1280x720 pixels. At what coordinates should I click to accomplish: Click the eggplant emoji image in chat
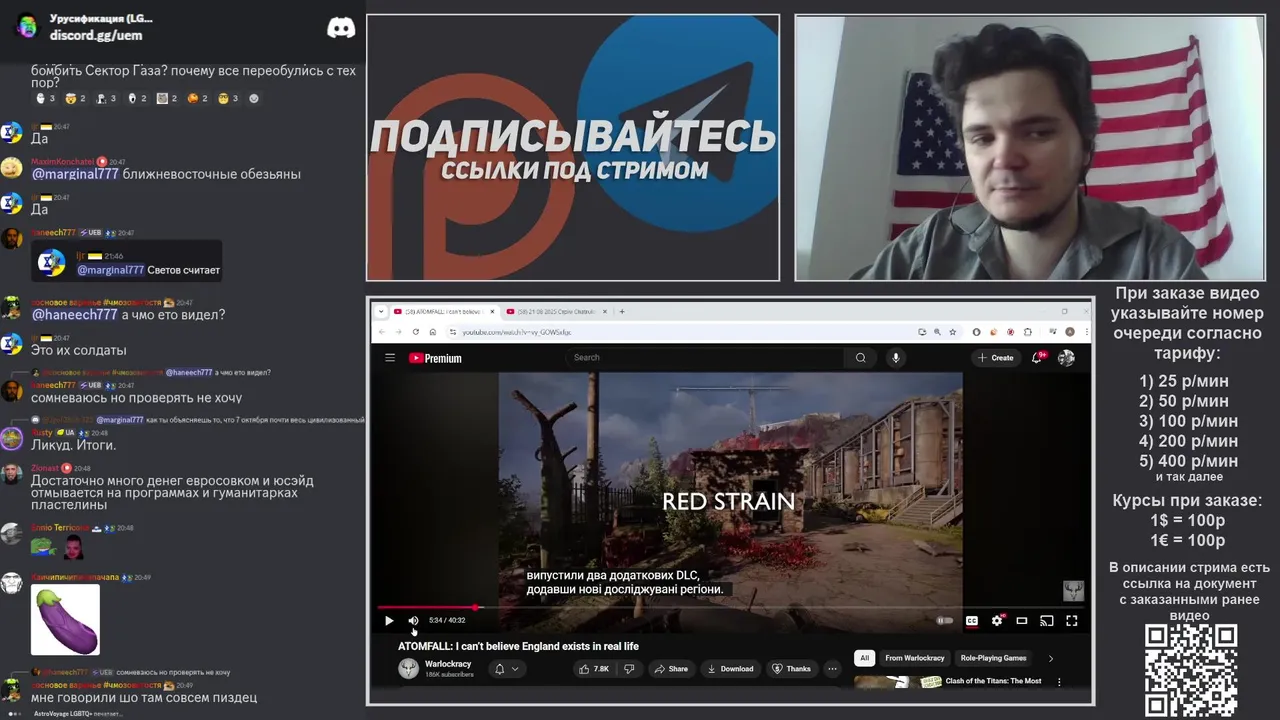point(66,620)
